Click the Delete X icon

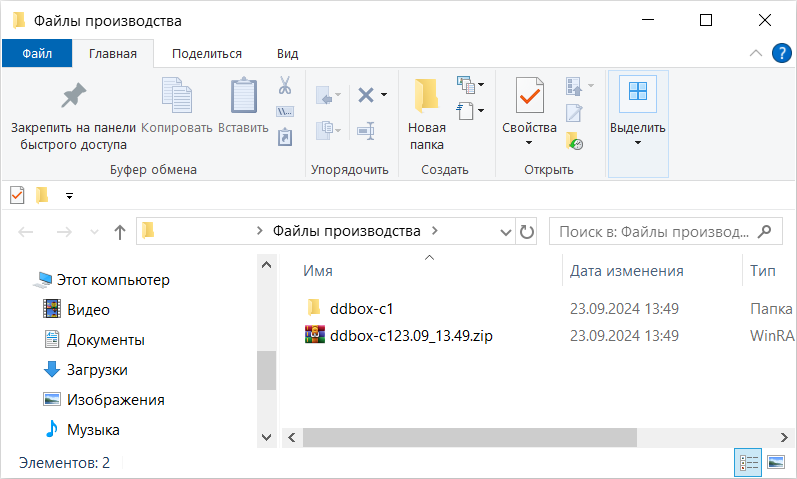point(366,95)
